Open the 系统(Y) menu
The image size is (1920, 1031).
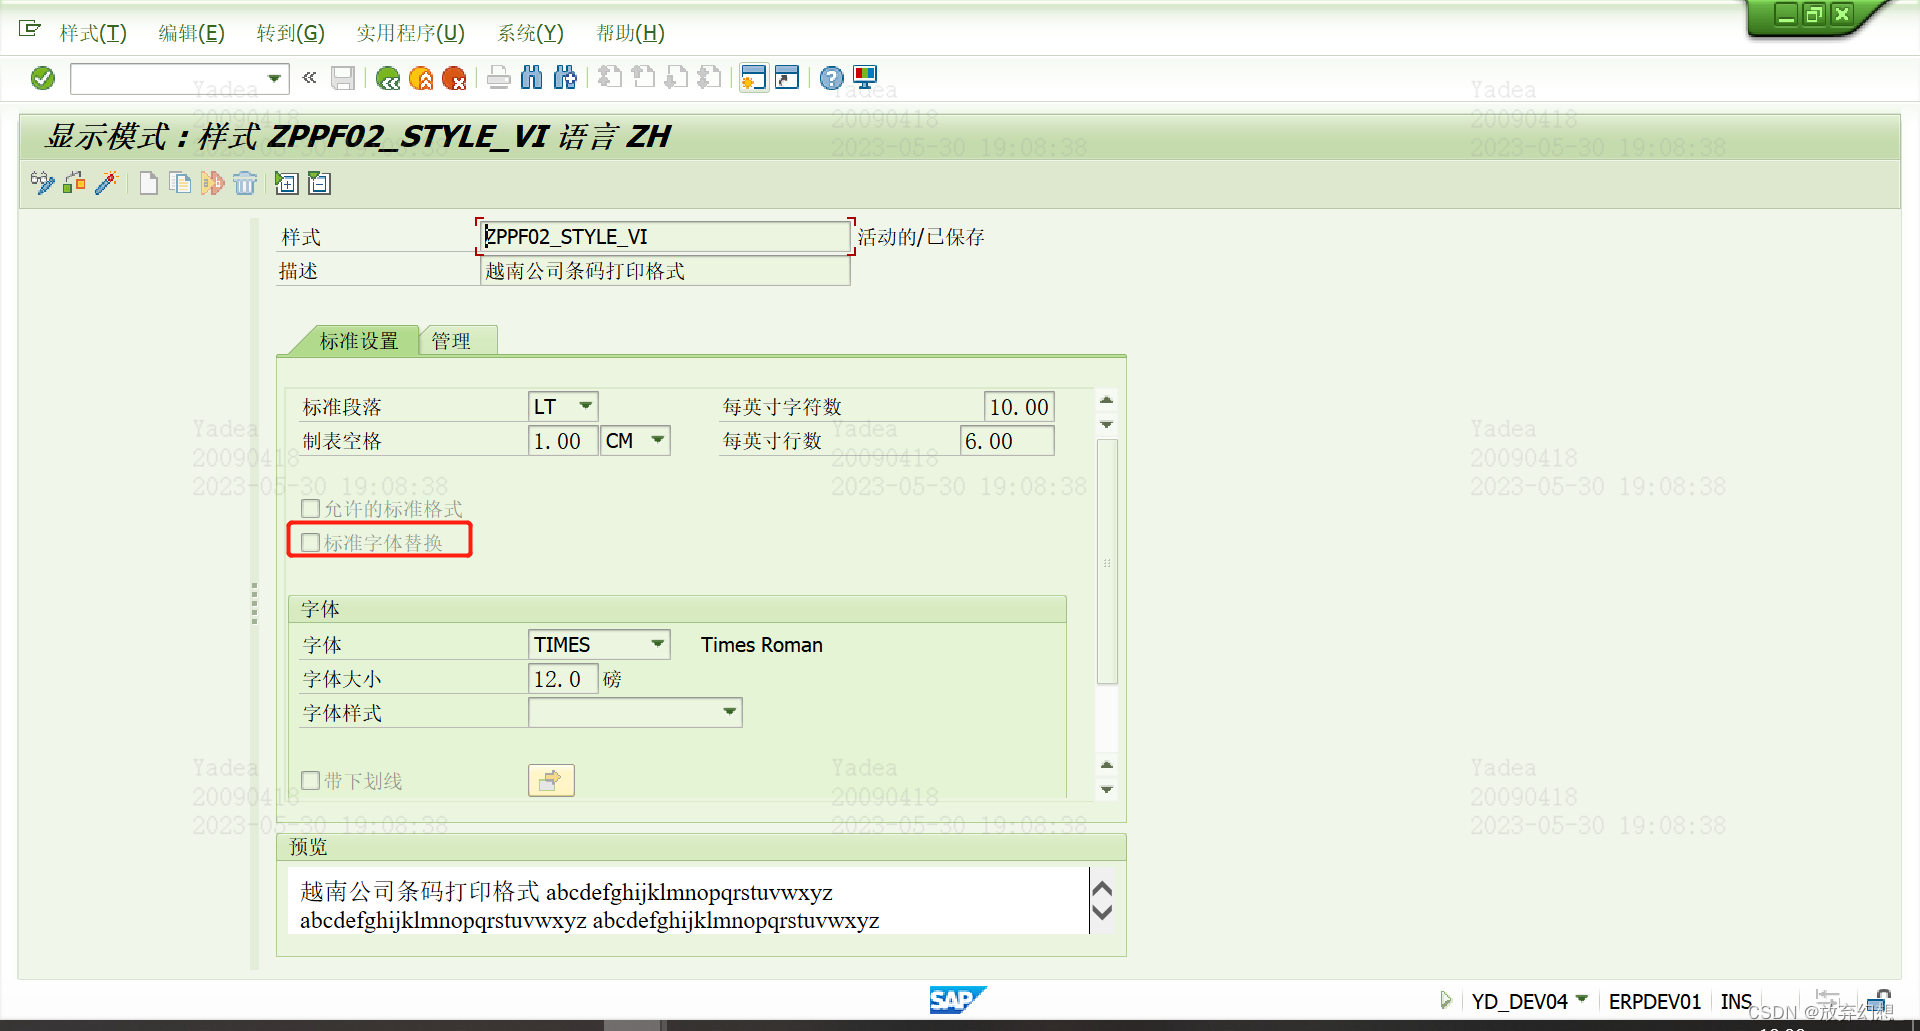click(530, 33)
